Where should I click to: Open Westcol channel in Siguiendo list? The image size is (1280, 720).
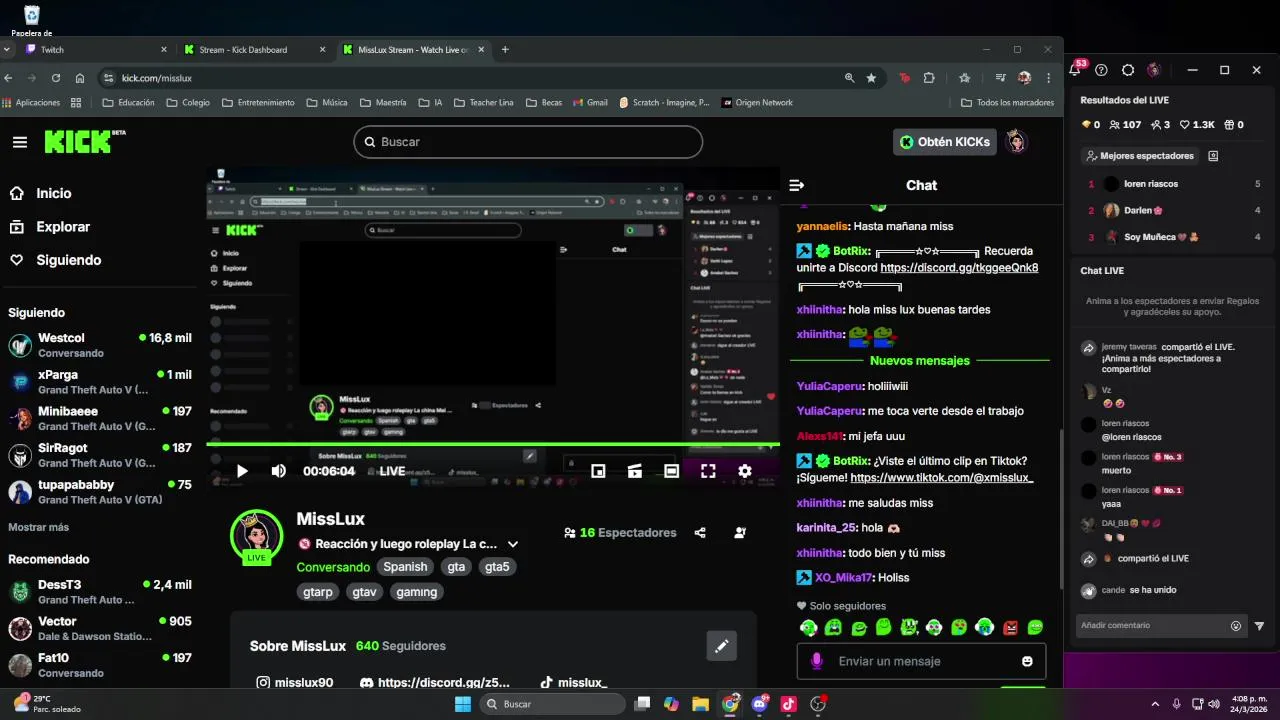click(100, 345)
